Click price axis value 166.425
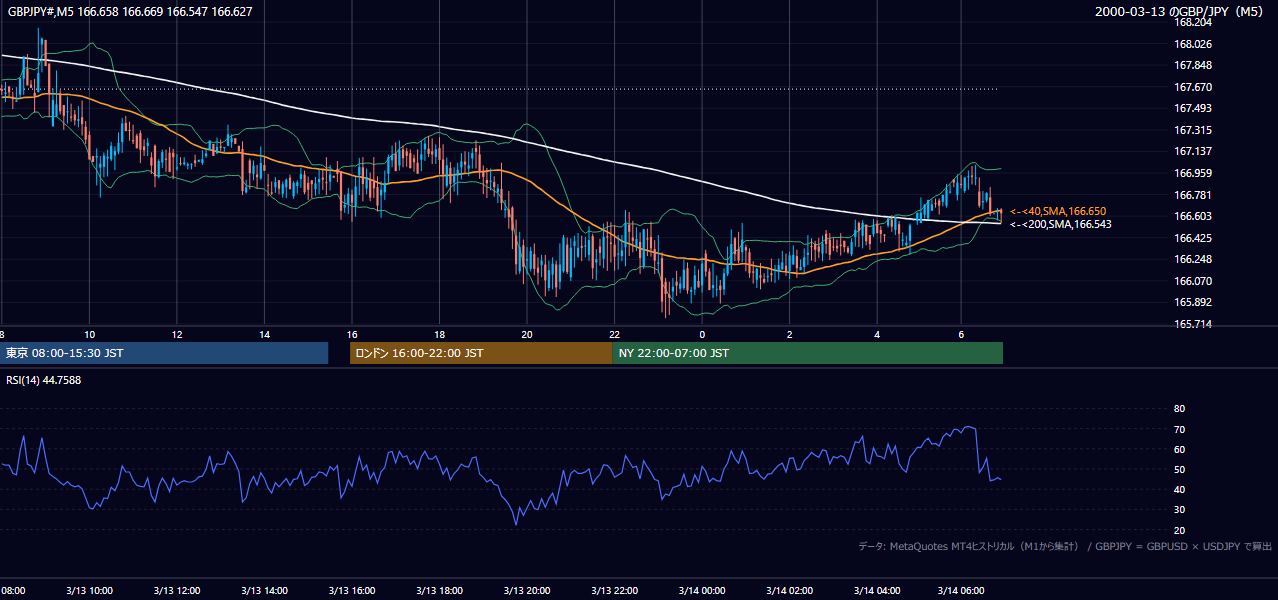Image resolution: width=1278 pixels, height=600 pixels. point(1192,238)
